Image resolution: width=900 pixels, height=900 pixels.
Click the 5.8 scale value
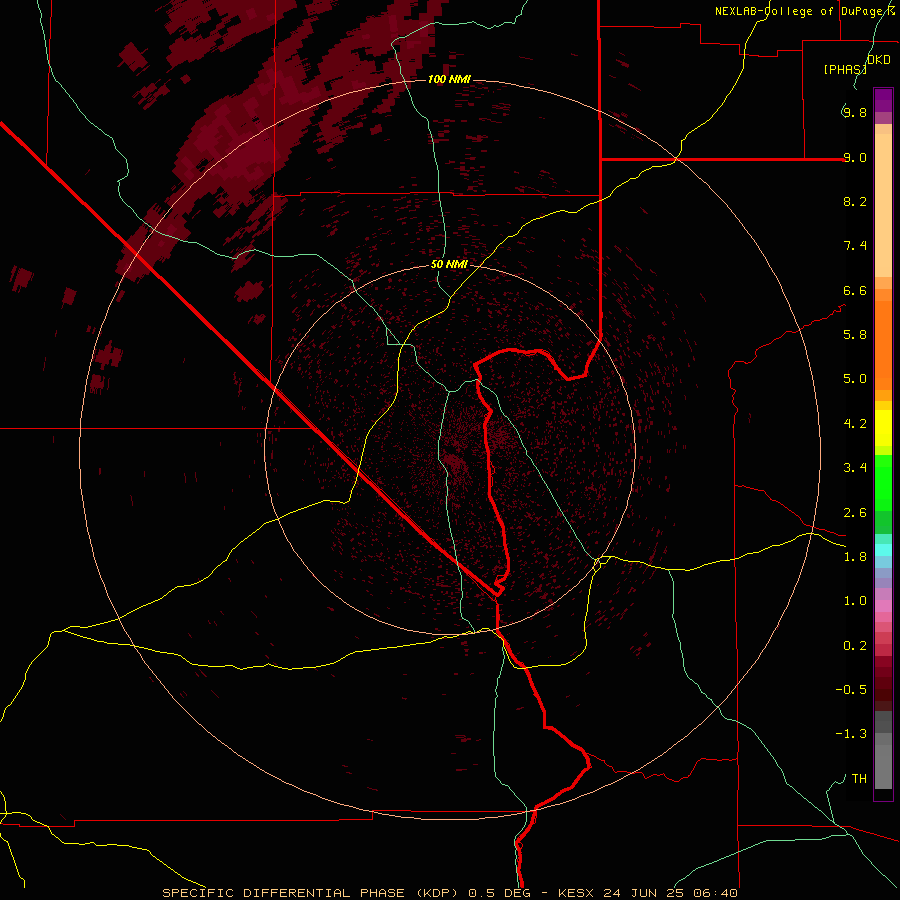tap(855, 335)
